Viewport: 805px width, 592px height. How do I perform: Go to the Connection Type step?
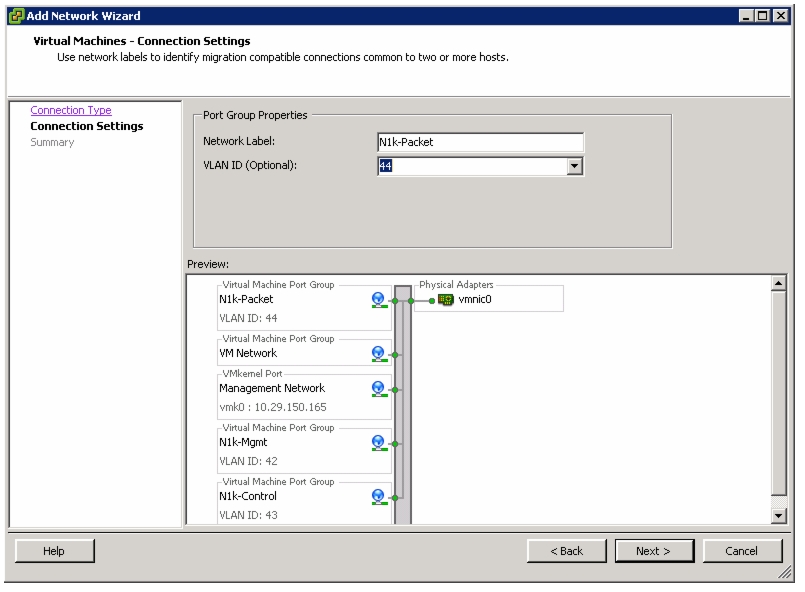[71, 110]
